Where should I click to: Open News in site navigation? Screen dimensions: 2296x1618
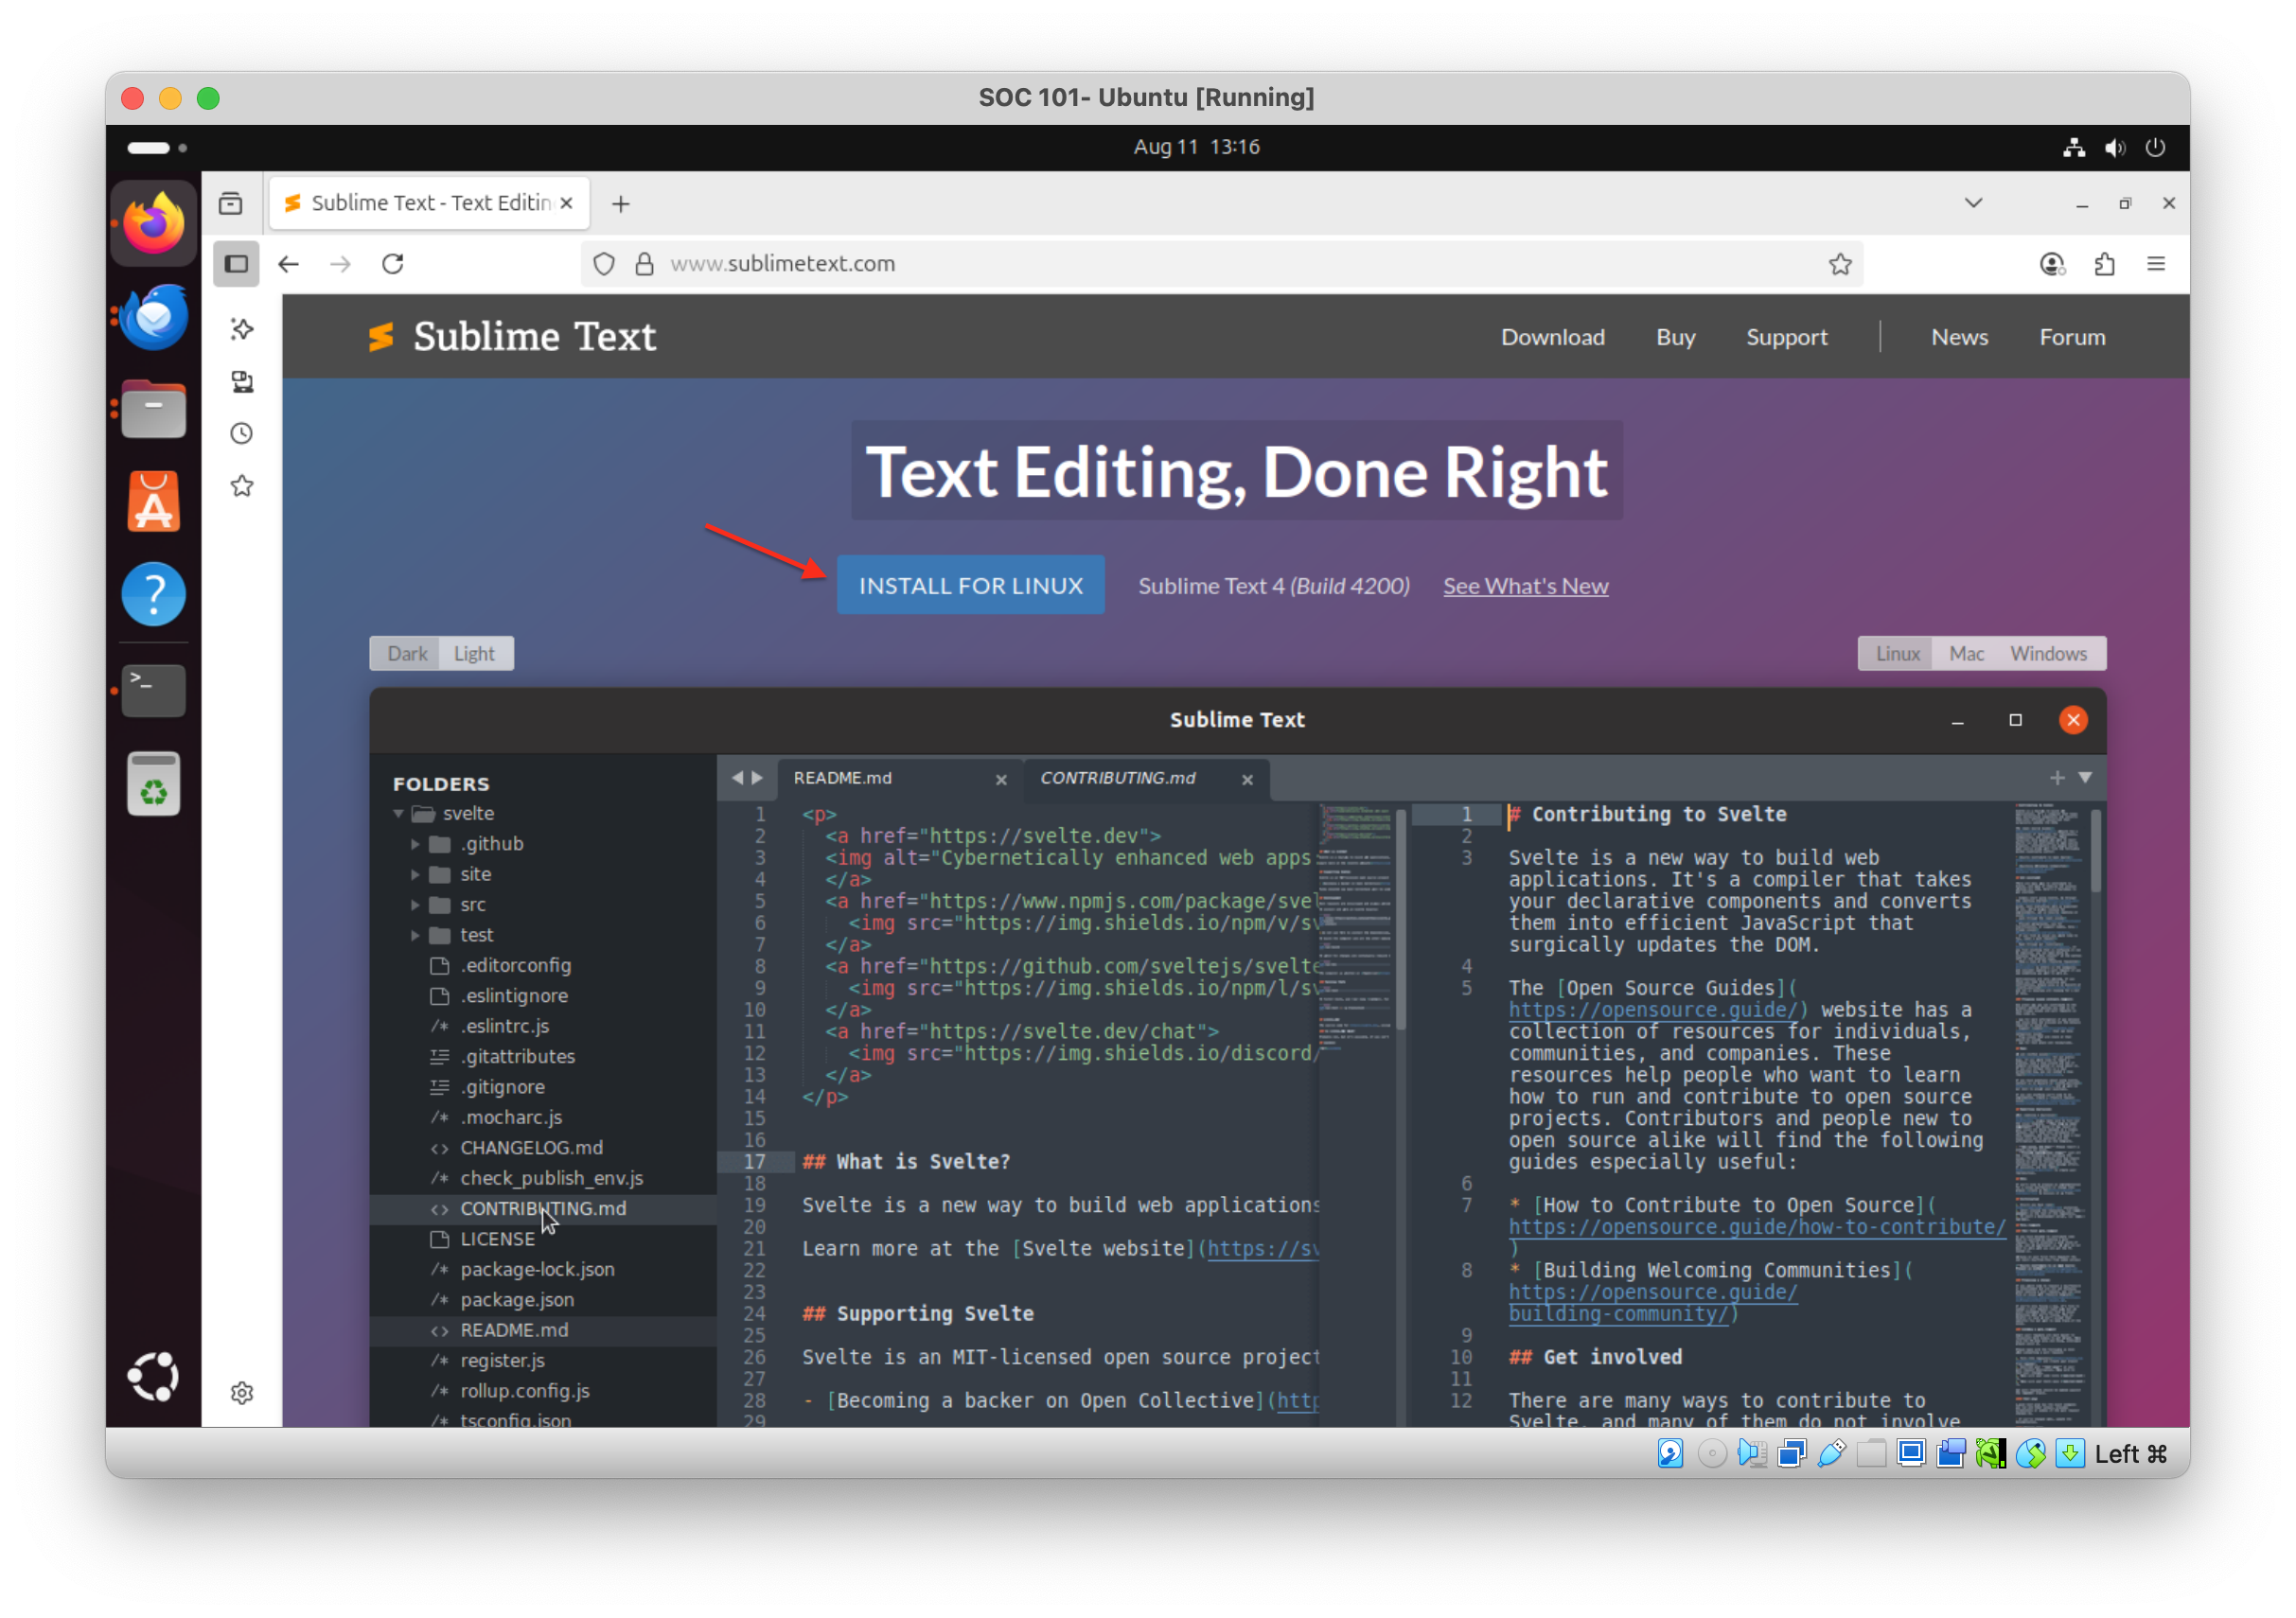coord(1959,337)
